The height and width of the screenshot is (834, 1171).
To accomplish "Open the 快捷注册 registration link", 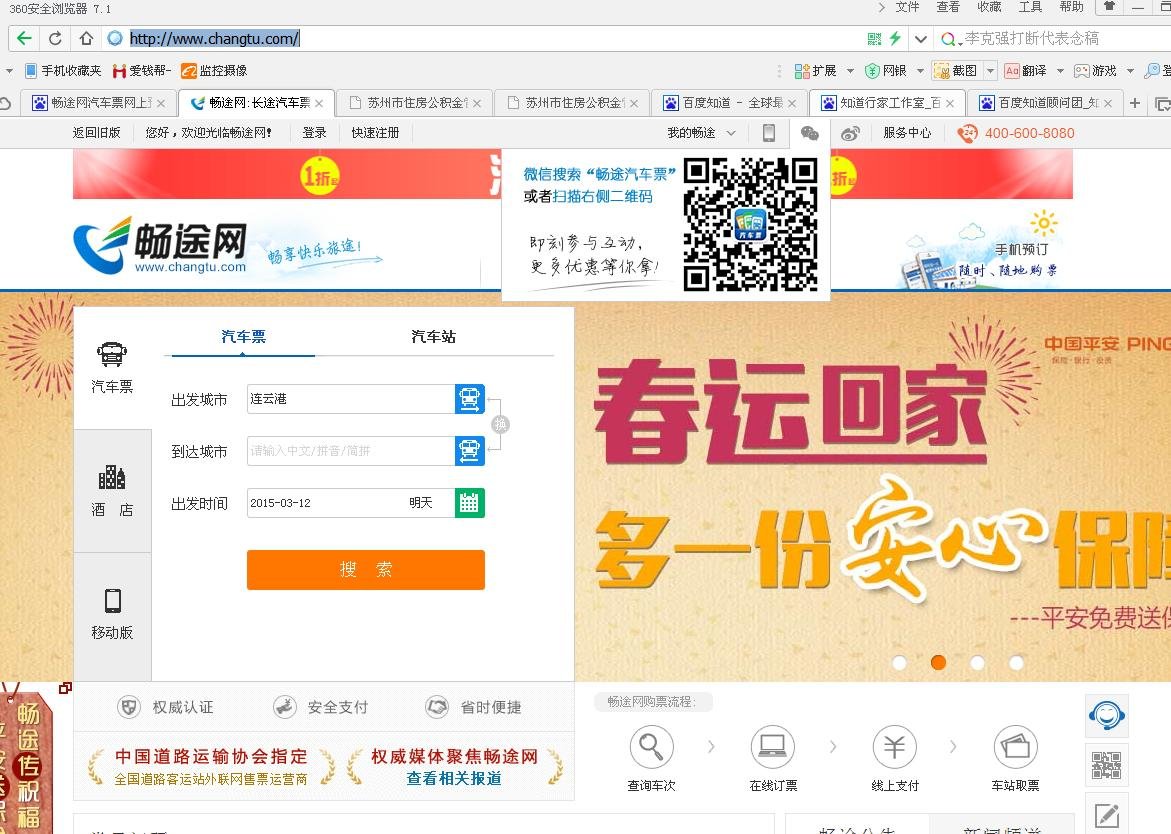I will 374,133.
